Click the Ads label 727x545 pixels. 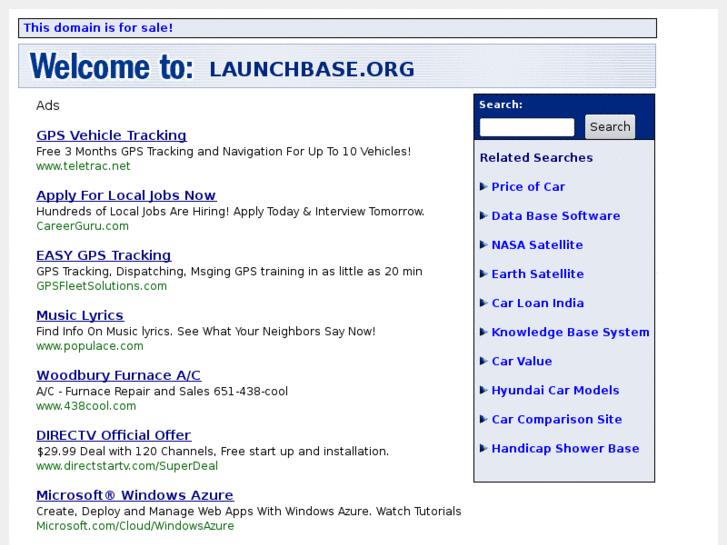click(48, 105)
